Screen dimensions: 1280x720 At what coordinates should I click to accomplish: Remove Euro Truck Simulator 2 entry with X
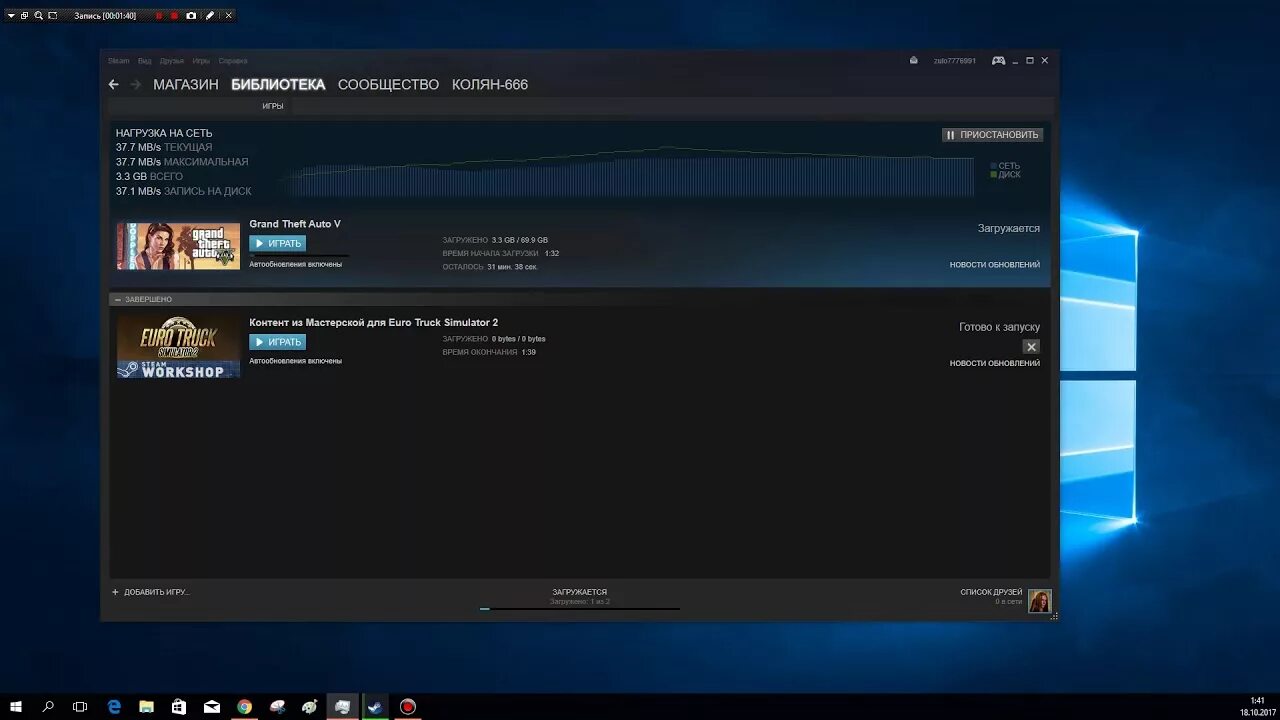(1031, 347)
